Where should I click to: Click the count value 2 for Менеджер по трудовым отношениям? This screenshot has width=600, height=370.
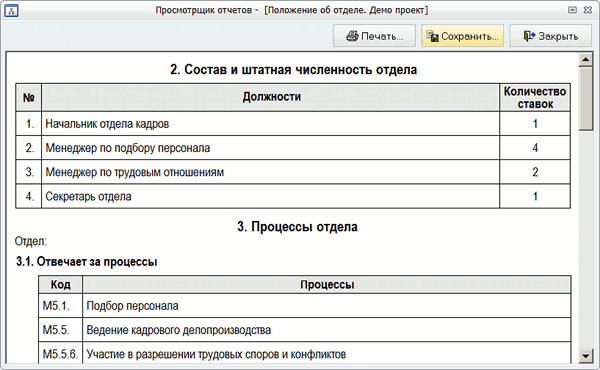click(535, 172)
